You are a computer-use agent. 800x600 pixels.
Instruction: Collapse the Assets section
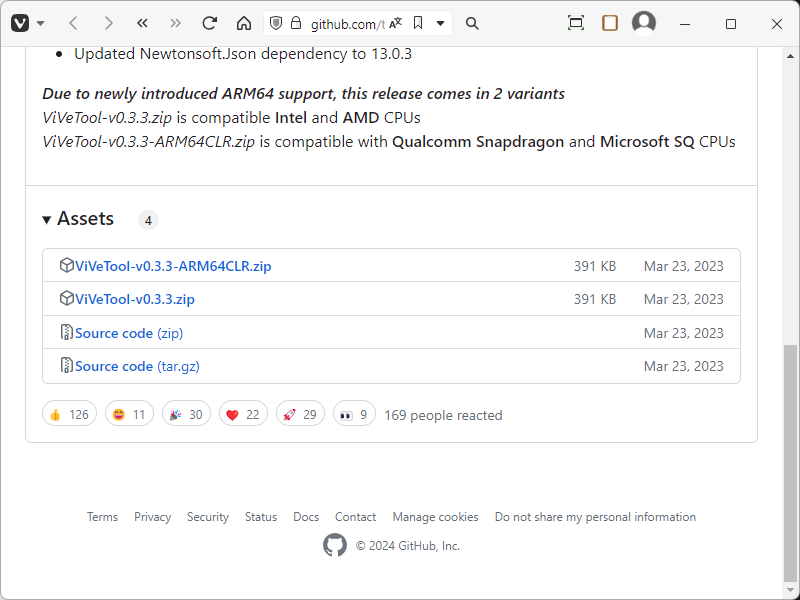[x=47, y=219]
